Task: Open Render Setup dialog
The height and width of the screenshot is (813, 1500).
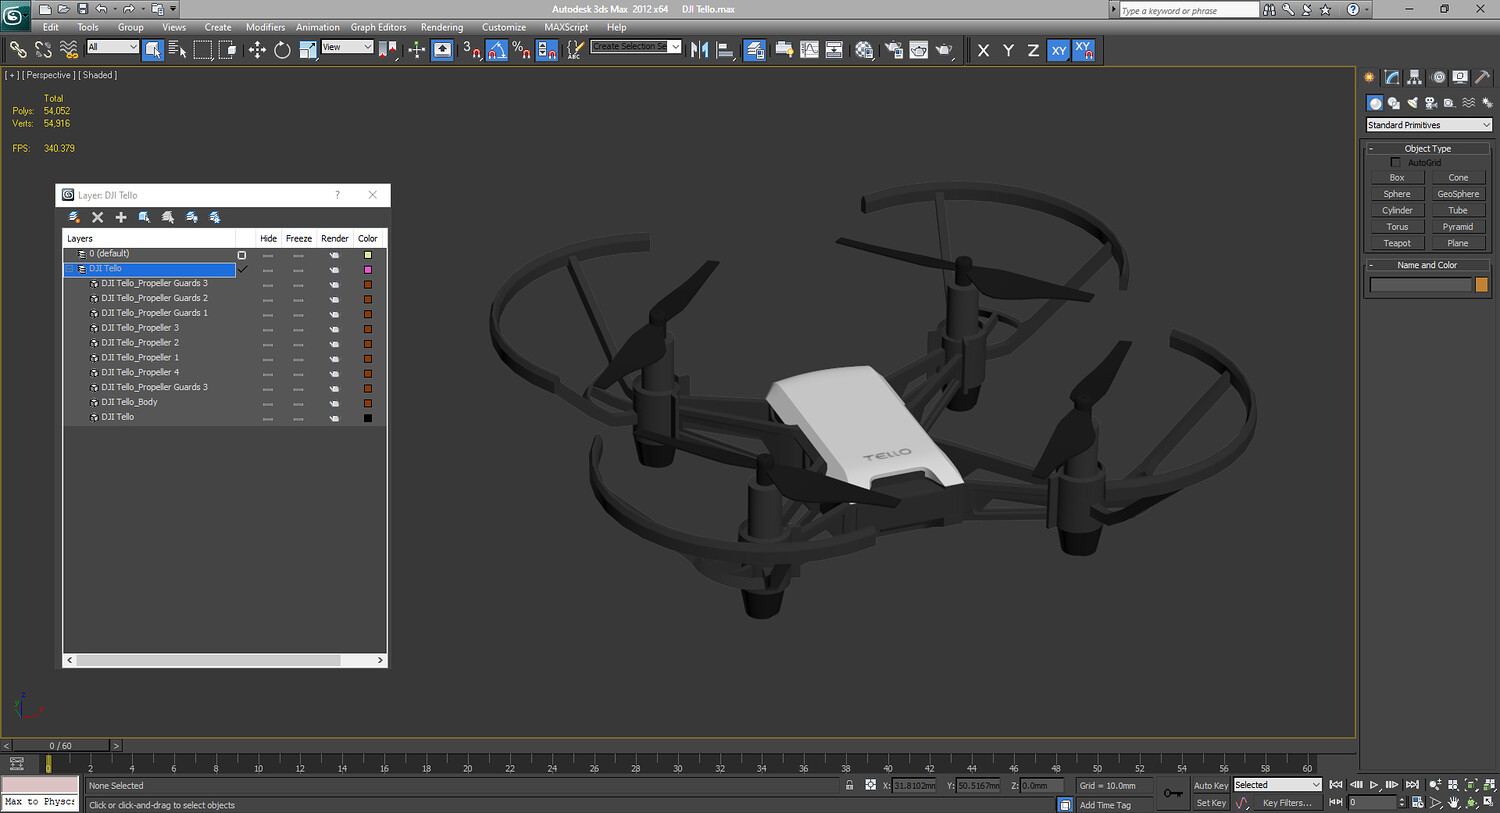Action: coord(893,49)
